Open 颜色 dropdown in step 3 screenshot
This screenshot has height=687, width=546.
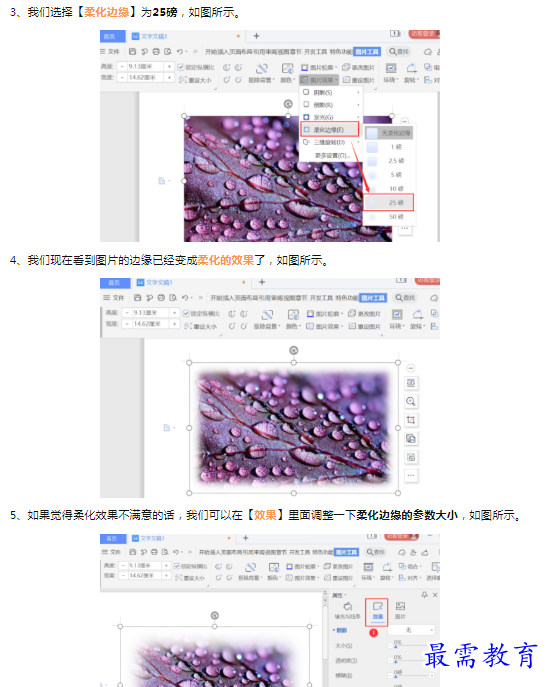287,80
